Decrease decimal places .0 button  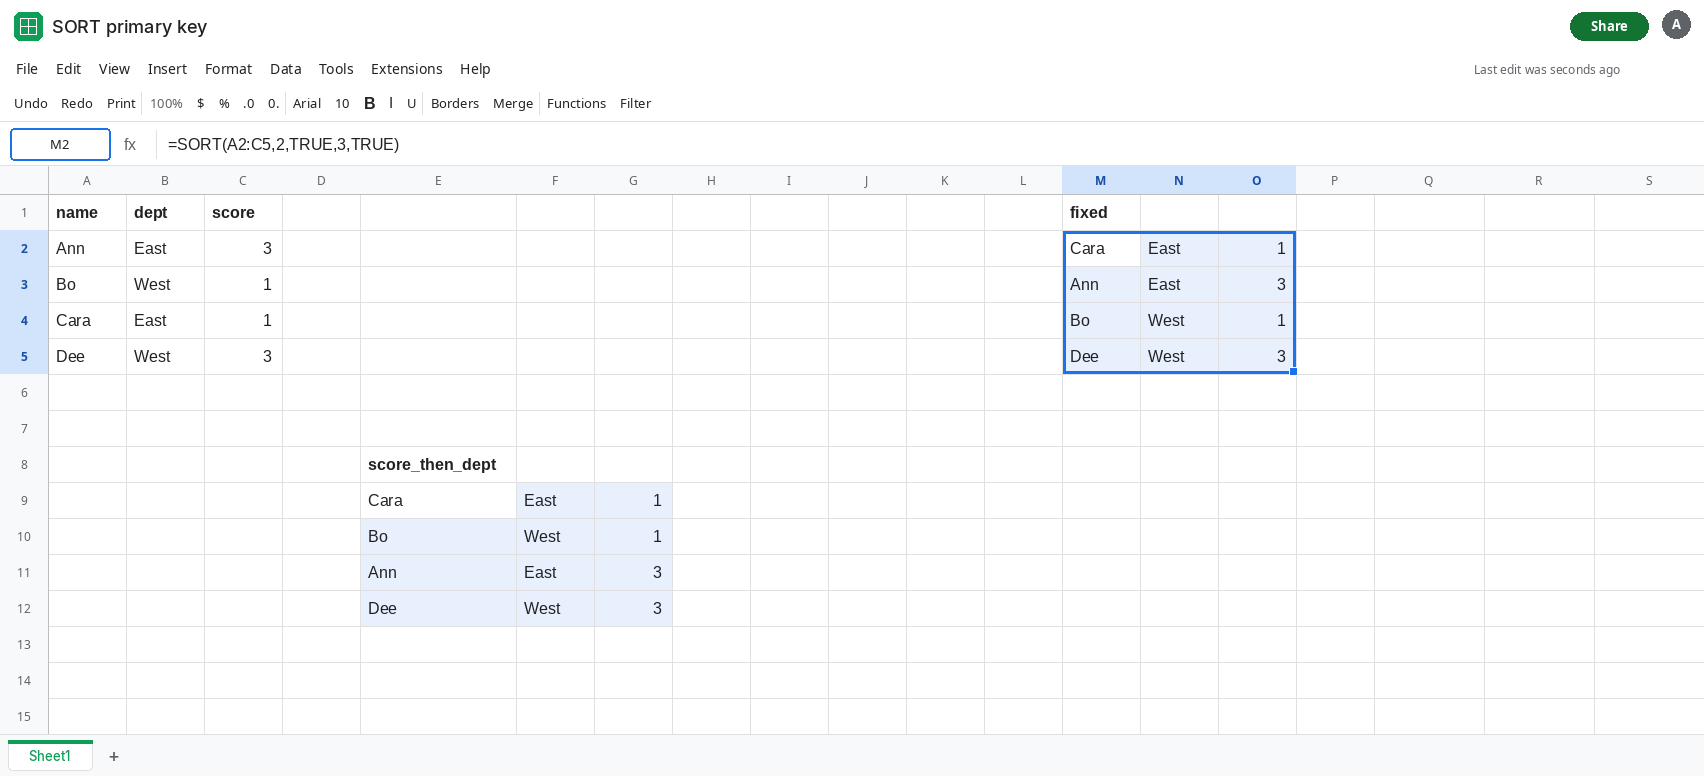248,103
